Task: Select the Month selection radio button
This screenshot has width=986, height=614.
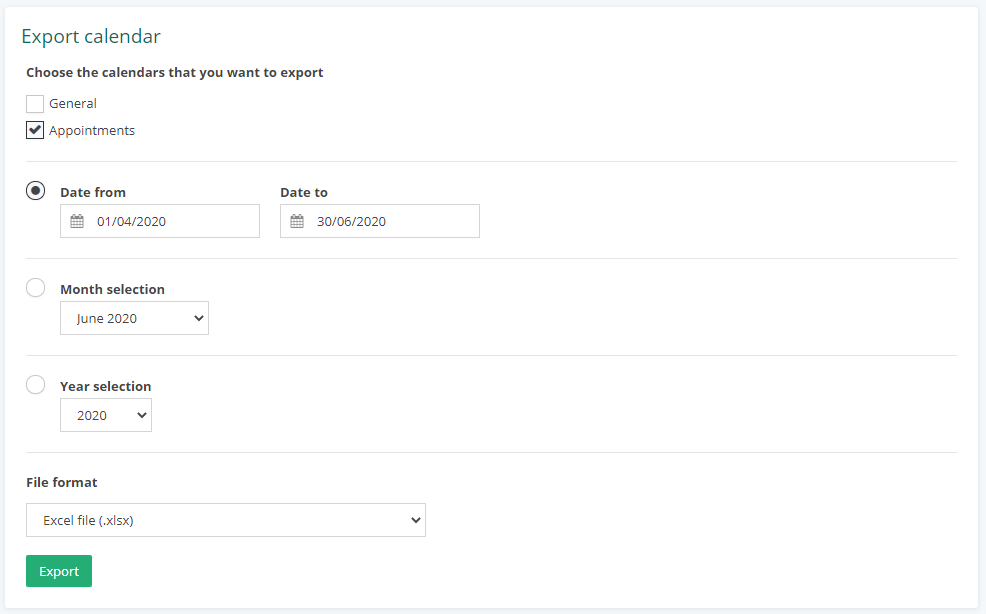Action: 35,287
